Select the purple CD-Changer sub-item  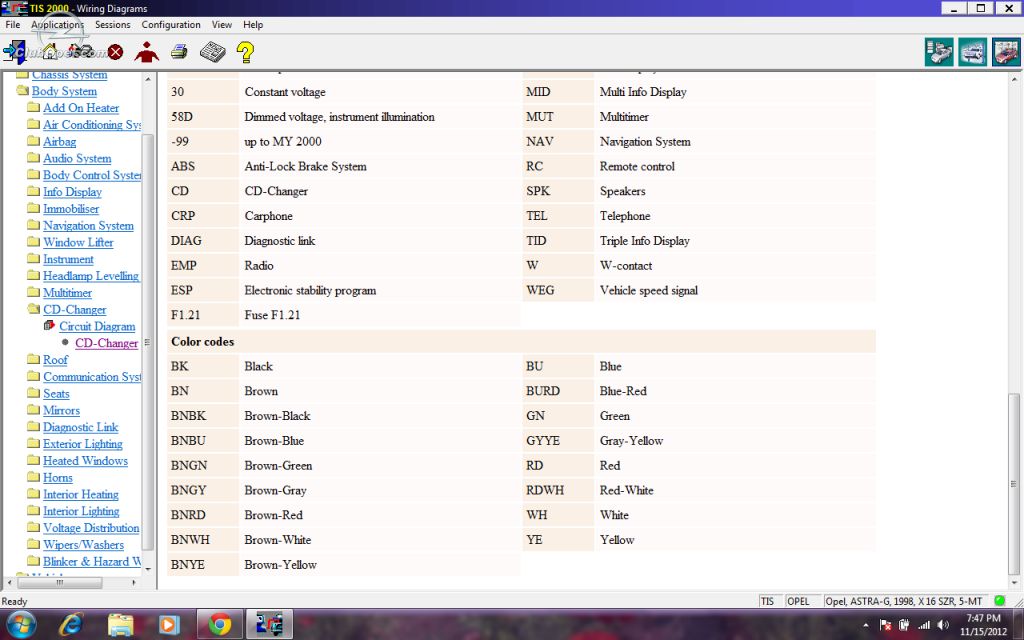(x=106, y=343)
